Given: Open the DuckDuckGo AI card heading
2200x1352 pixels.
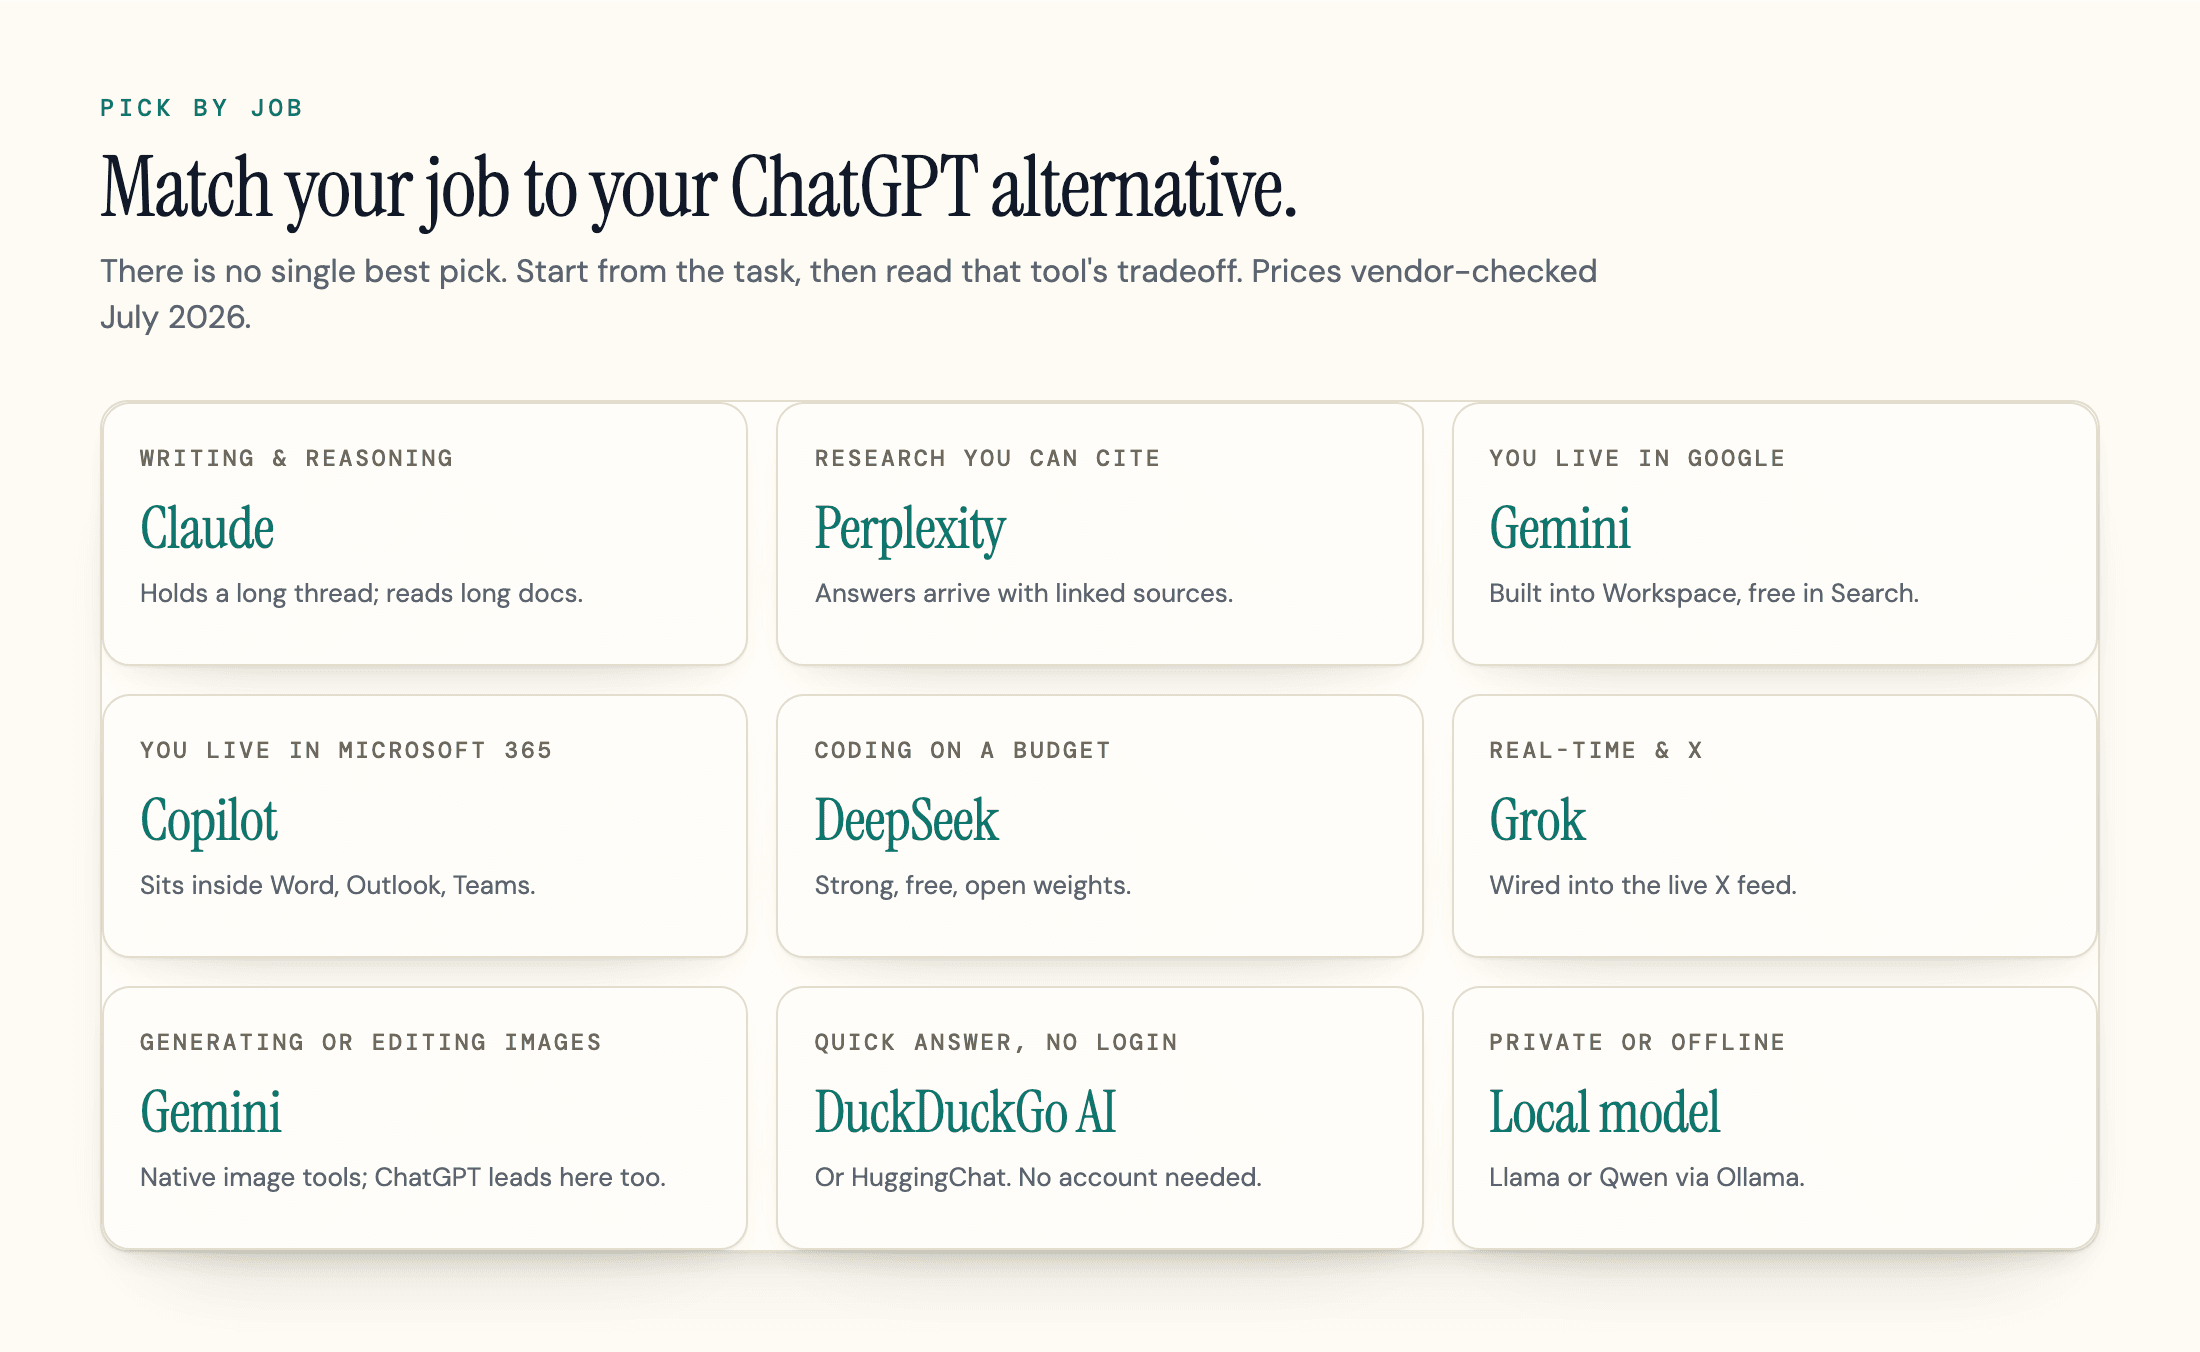Looking at the screenshot, I should 965,1112.
